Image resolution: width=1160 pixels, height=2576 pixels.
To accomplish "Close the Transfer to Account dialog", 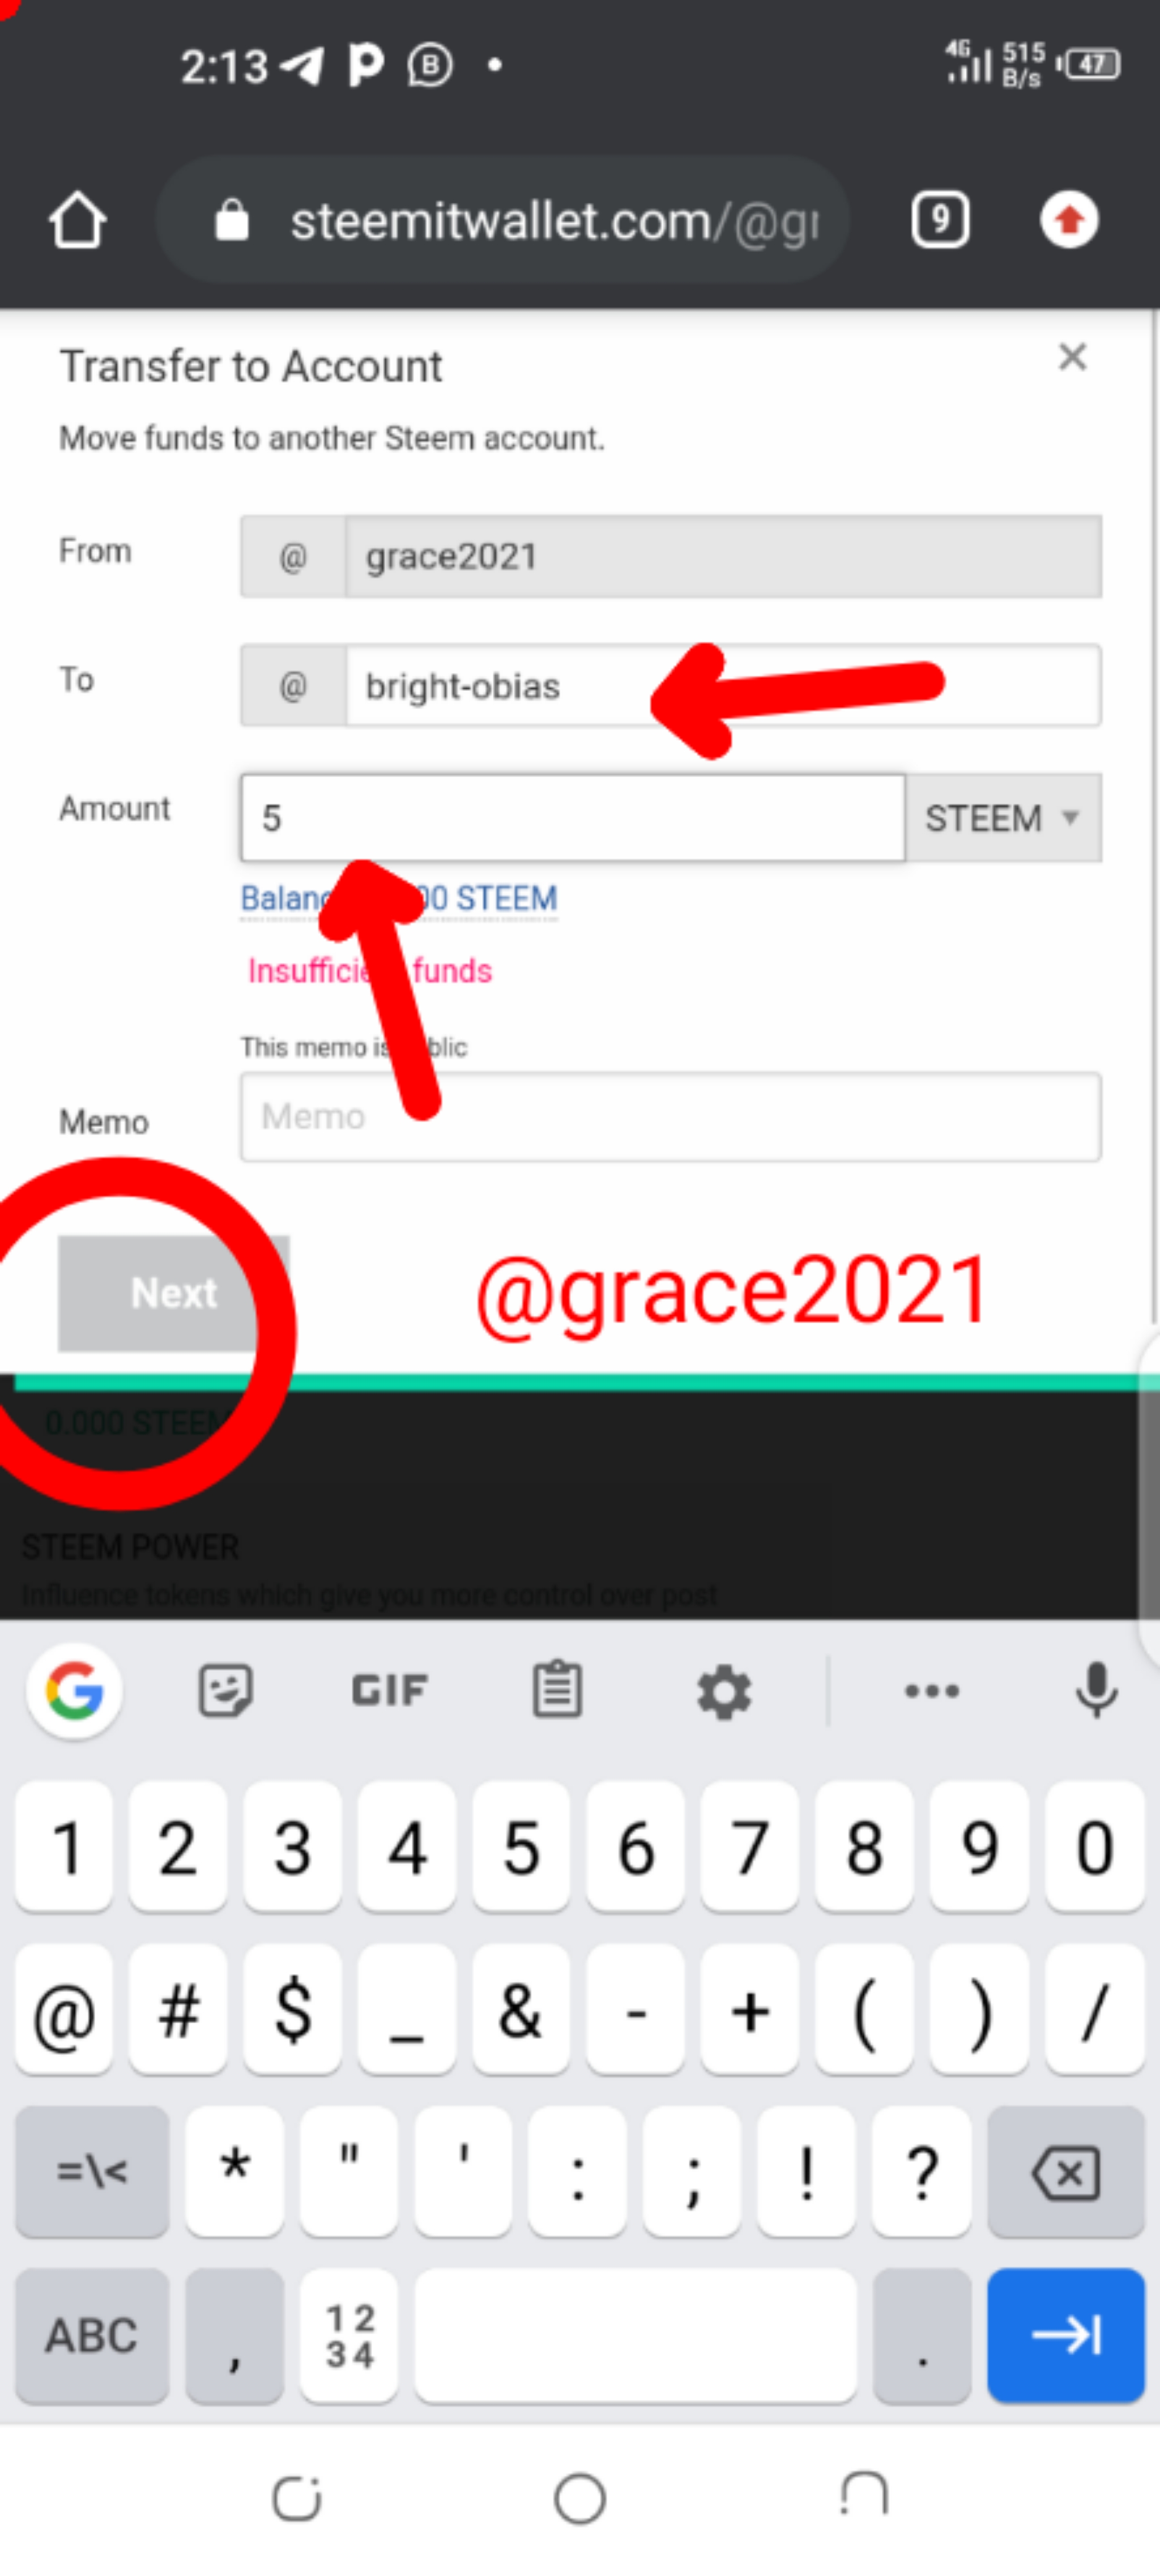I will coord(1072,357).
